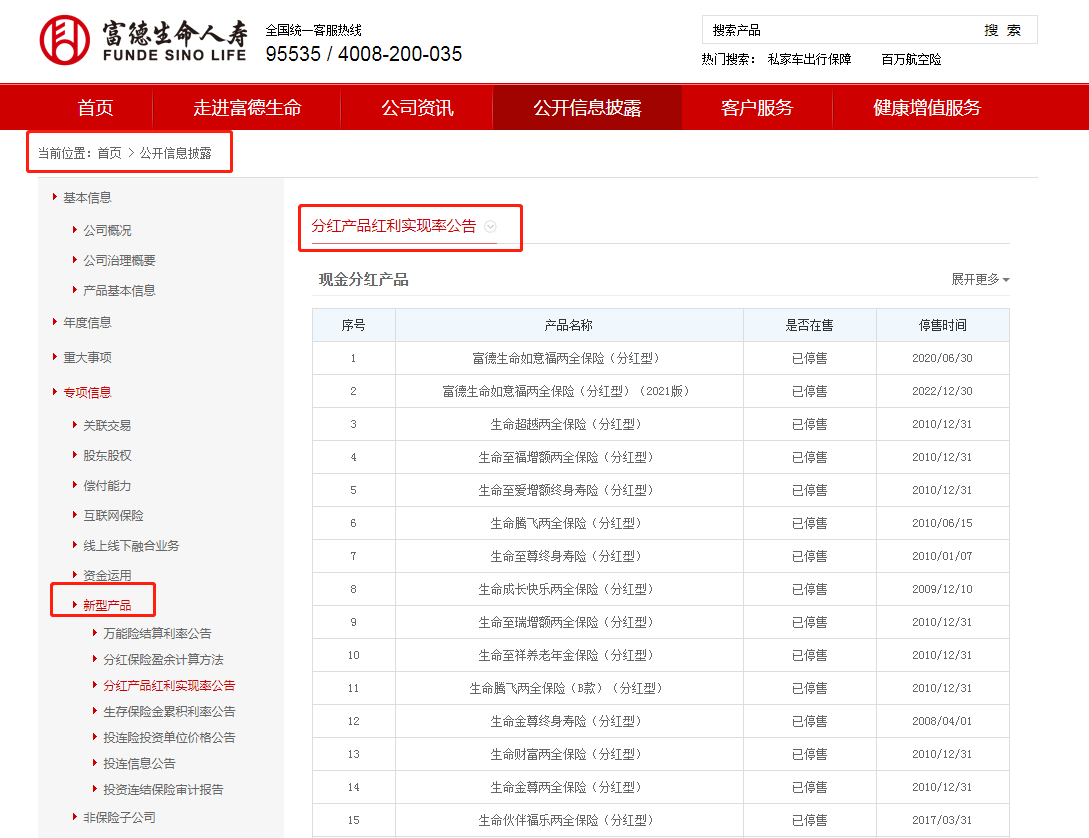This screenshot has width=1089, height=838.
Task: Open 万能险结算利率公告 sub-item
Action: tap(157, 633)
